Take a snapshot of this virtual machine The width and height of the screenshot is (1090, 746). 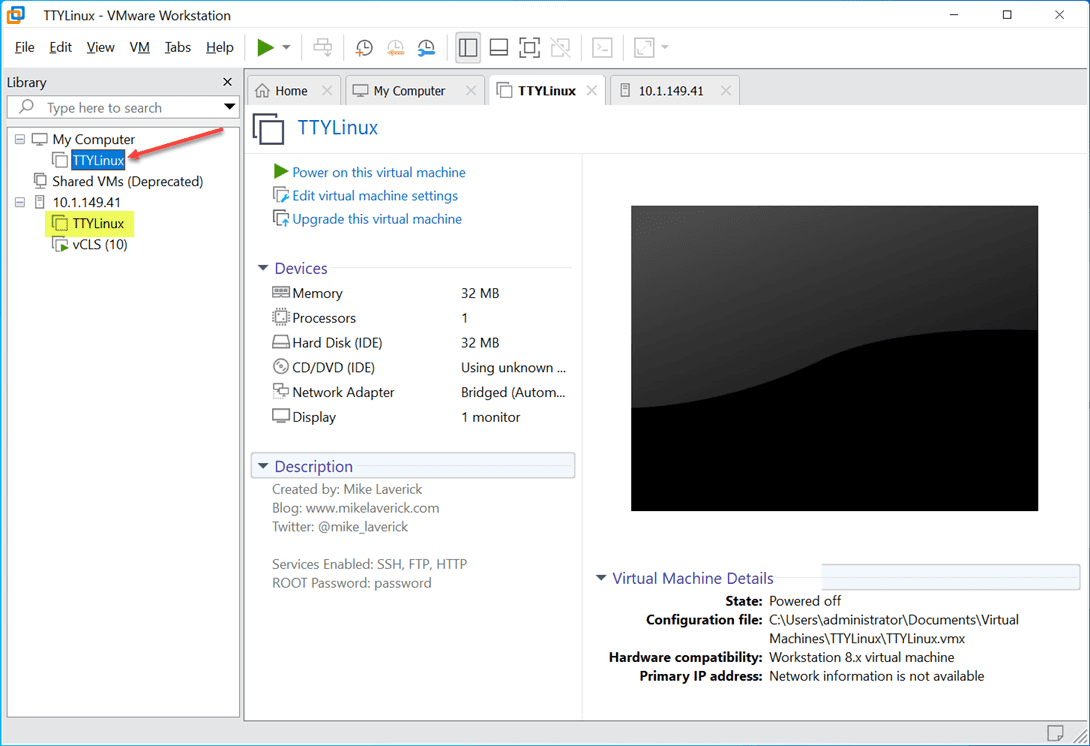pos(364,47)
